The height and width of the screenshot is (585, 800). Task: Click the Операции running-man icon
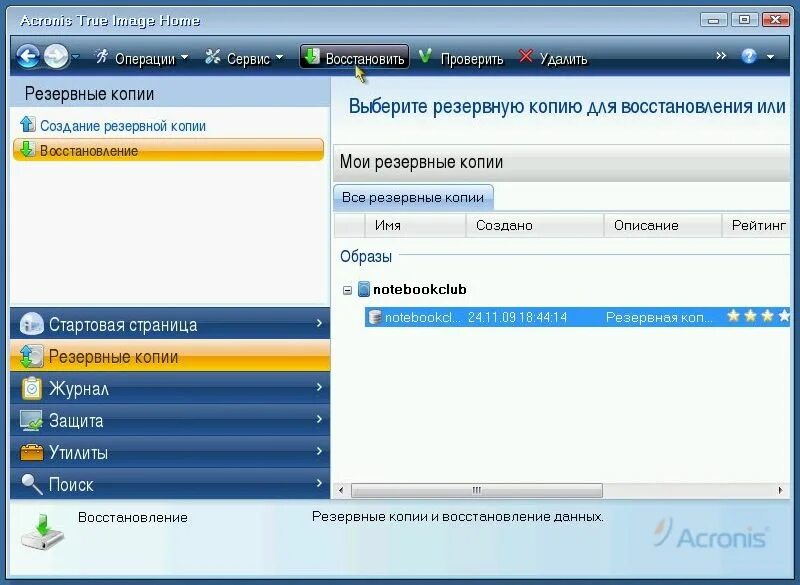point(102,57)
